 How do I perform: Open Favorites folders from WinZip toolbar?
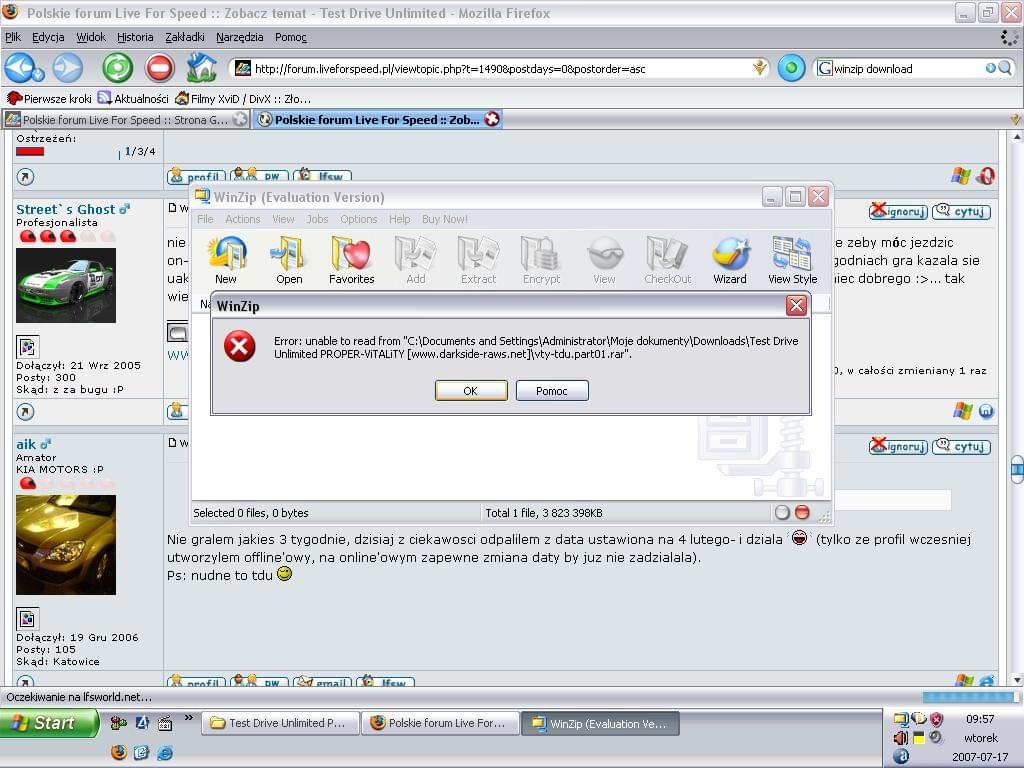[351, 261]
